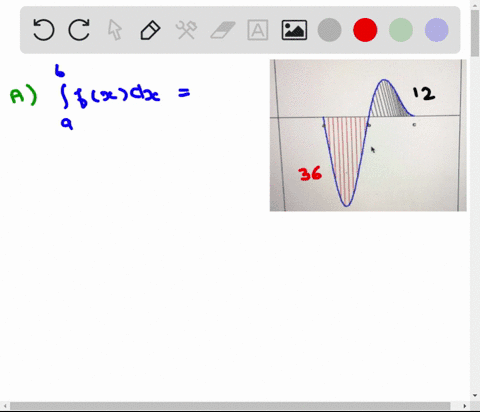Click the scroll left arrow
This screenshot has height=412, width=480.
(5, 406)
